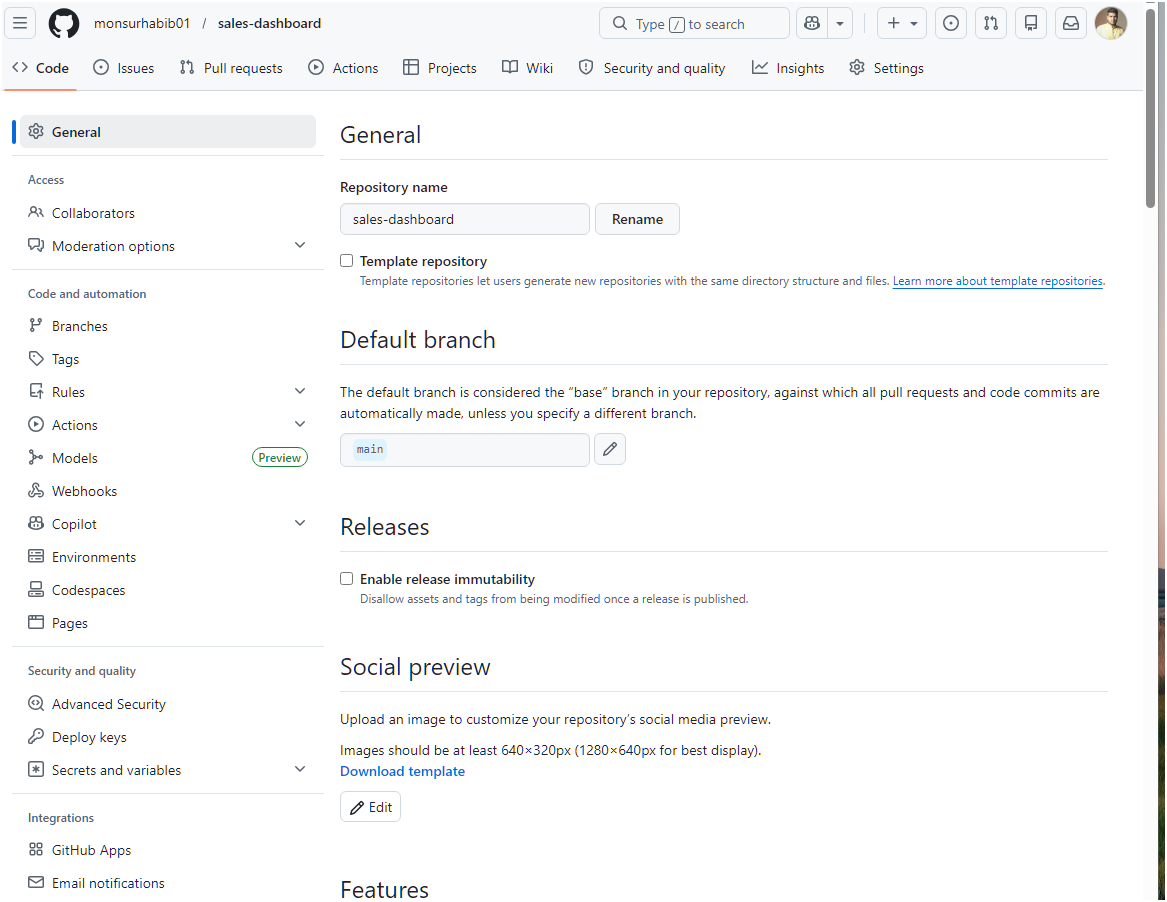Switch to the Pull requests tab

[231, 68]
